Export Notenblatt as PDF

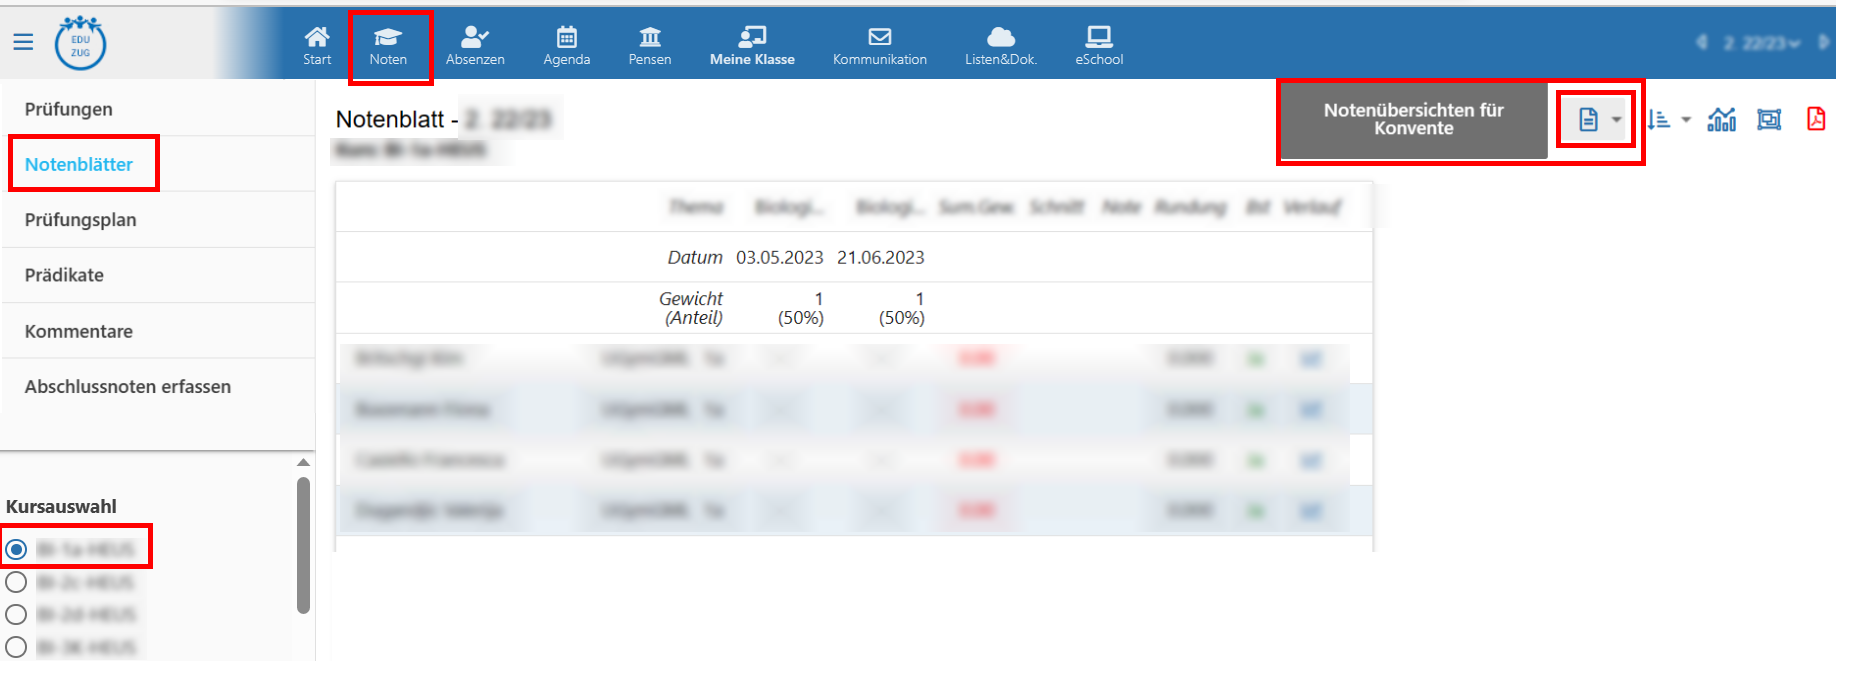coord(1816,119)
